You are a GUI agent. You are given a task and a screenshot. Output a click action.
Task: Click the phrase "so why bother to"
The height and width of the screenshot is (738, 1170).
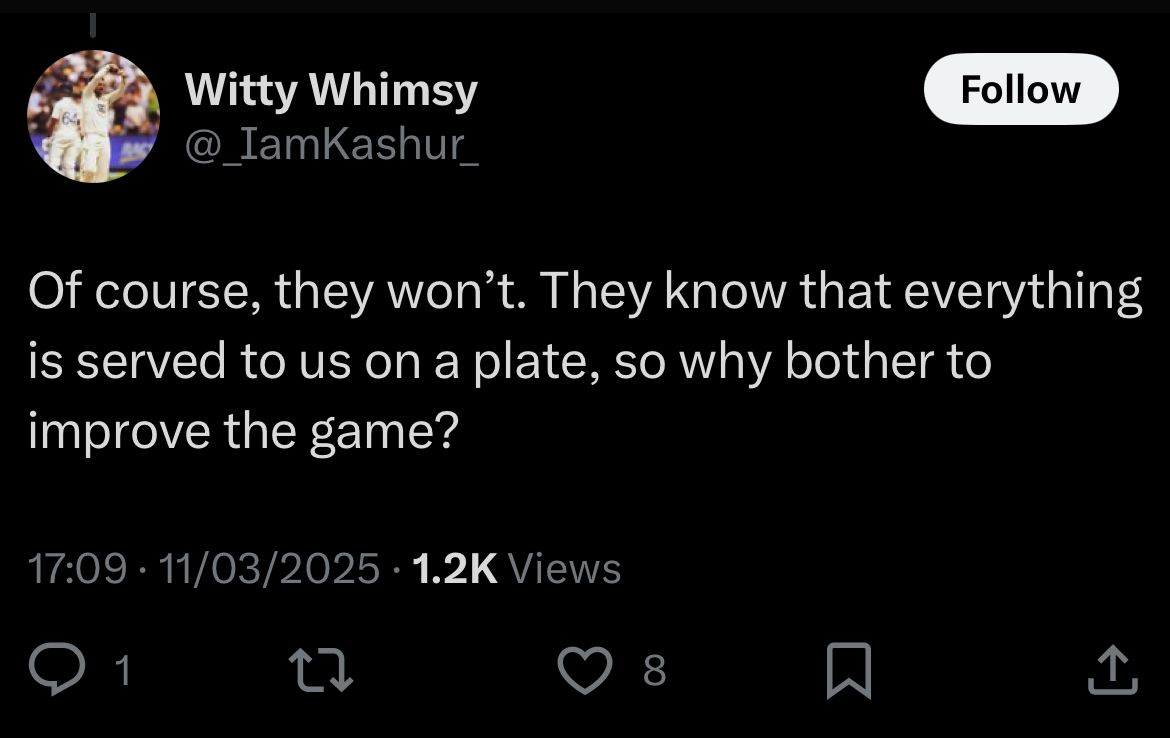(x=802, y=361)
